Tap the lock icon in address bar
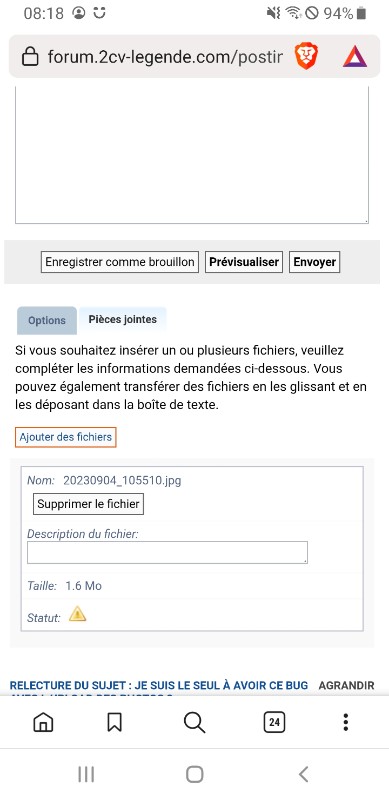389x800 pixels. (30, 57)
